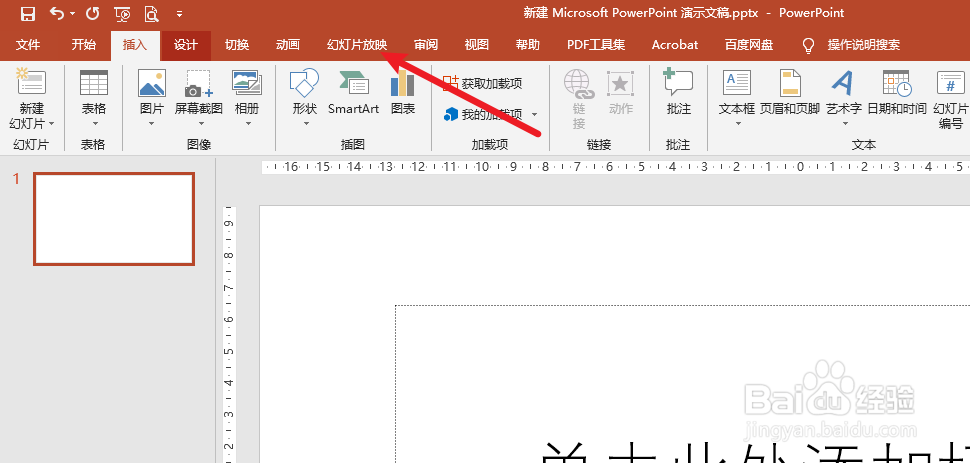
Task: Open the 视图 tab
Action: [x=476, y=45]
